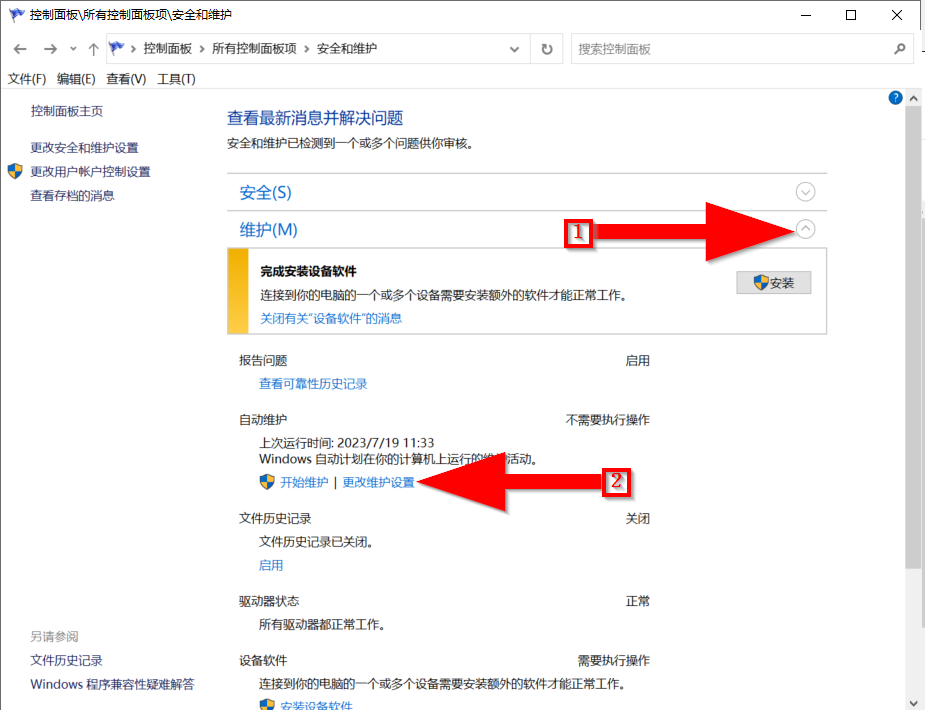925x710 pixels.
Task: Maximize the window
Action: click(851, 15)
